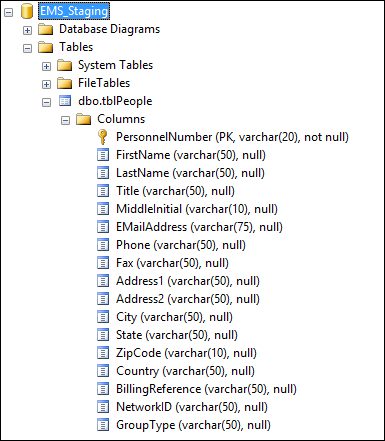Viewport: 385px width, 441px height.
Task: Click the Columns folder icon
Action: tap(83, 119)
